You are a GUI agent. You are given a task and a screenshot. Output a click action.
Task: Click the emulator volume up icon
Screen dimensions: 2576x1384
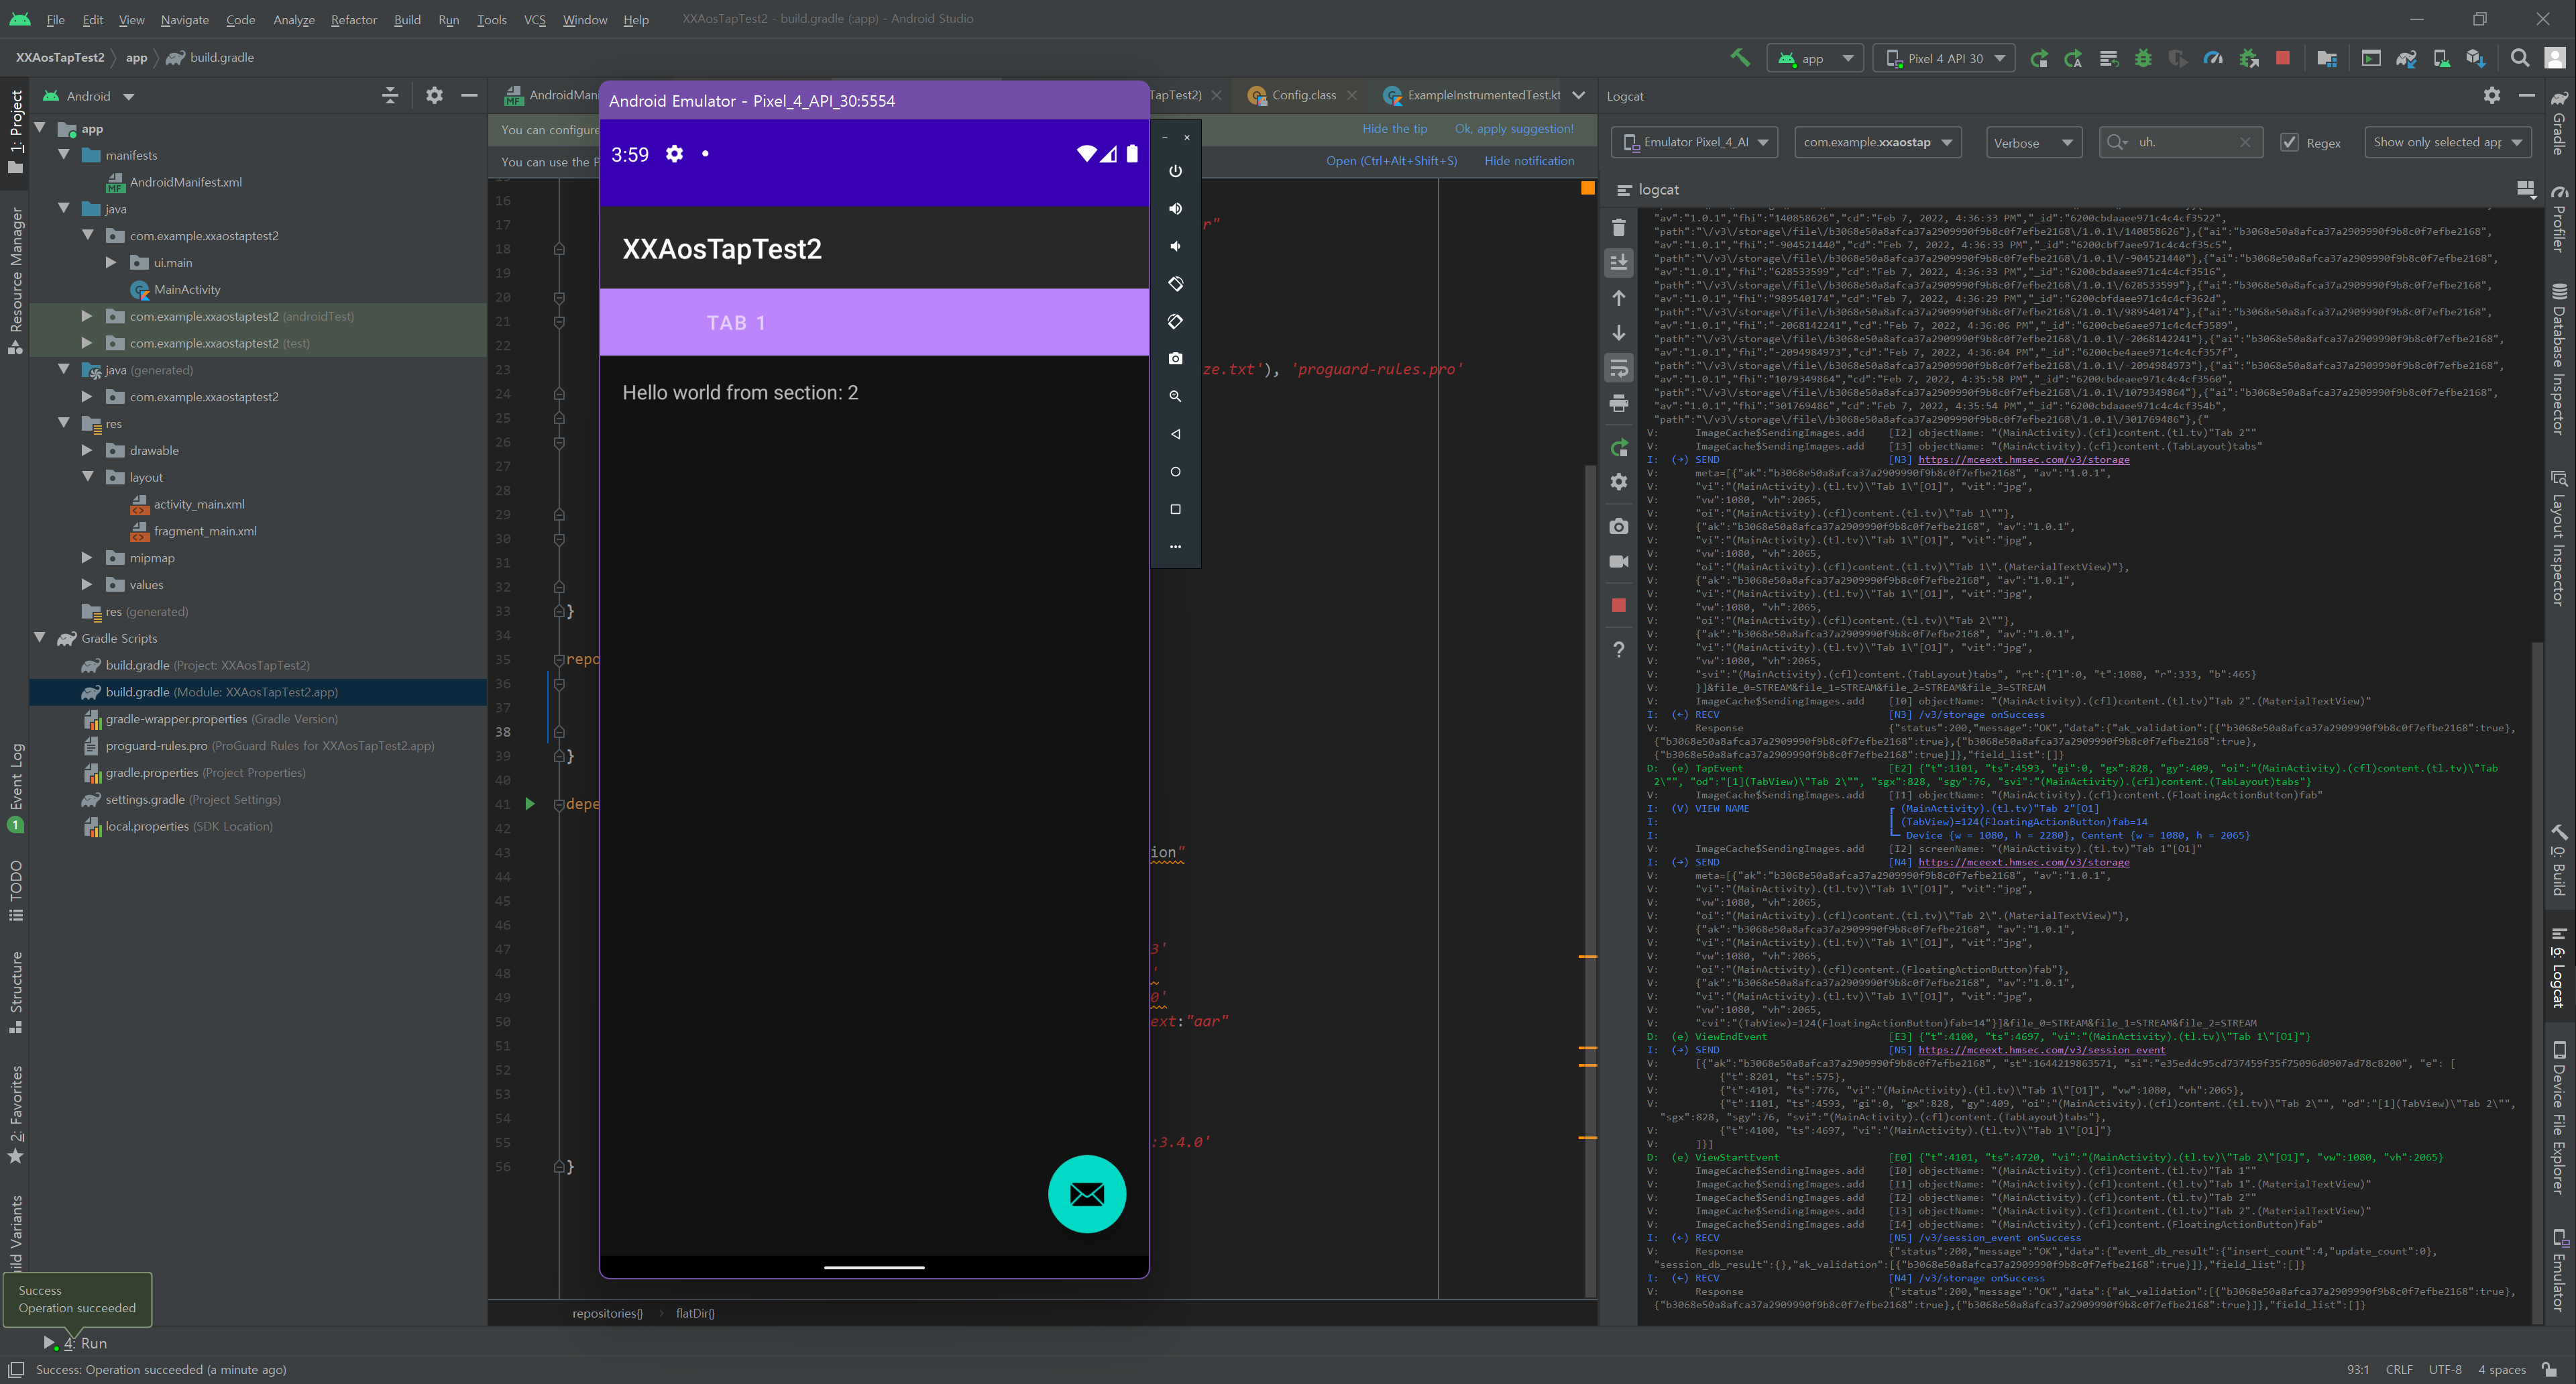[1175, 209]
